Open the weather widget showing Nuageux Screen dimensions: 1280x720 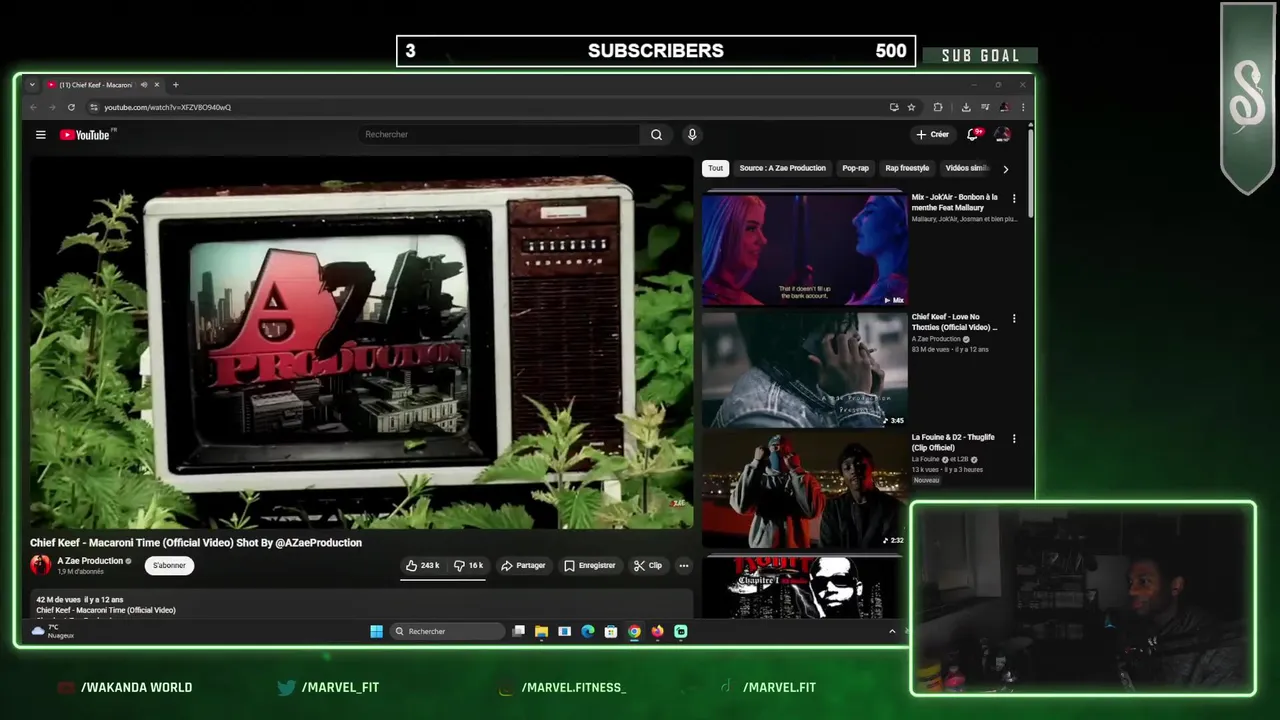53,631
